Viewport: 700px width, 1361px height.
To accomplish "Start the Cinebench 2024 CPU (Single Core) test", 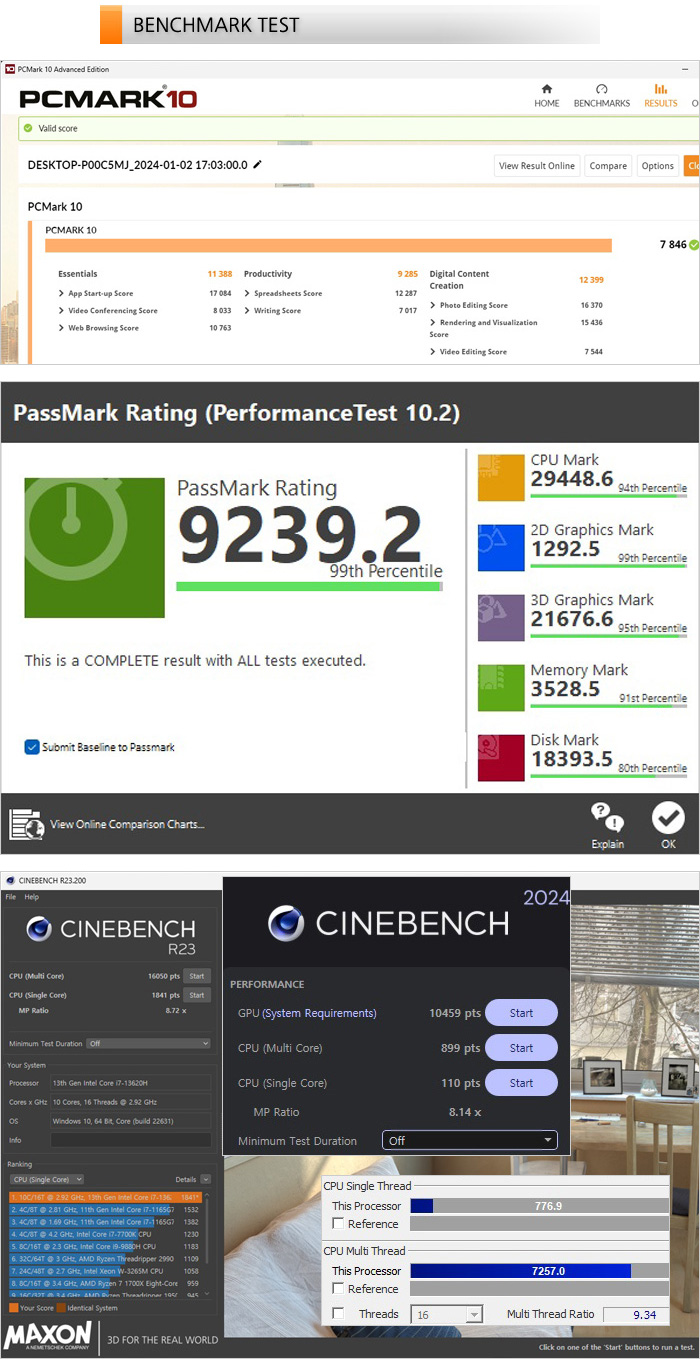I will coord(521,1083).
